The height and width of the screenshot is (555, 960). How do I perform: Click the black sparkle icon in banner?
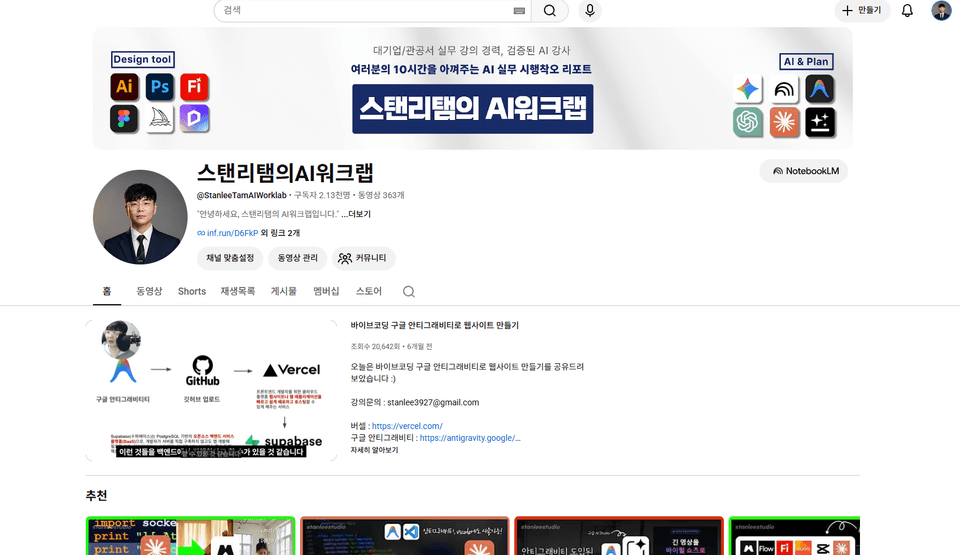click(820, 122)
